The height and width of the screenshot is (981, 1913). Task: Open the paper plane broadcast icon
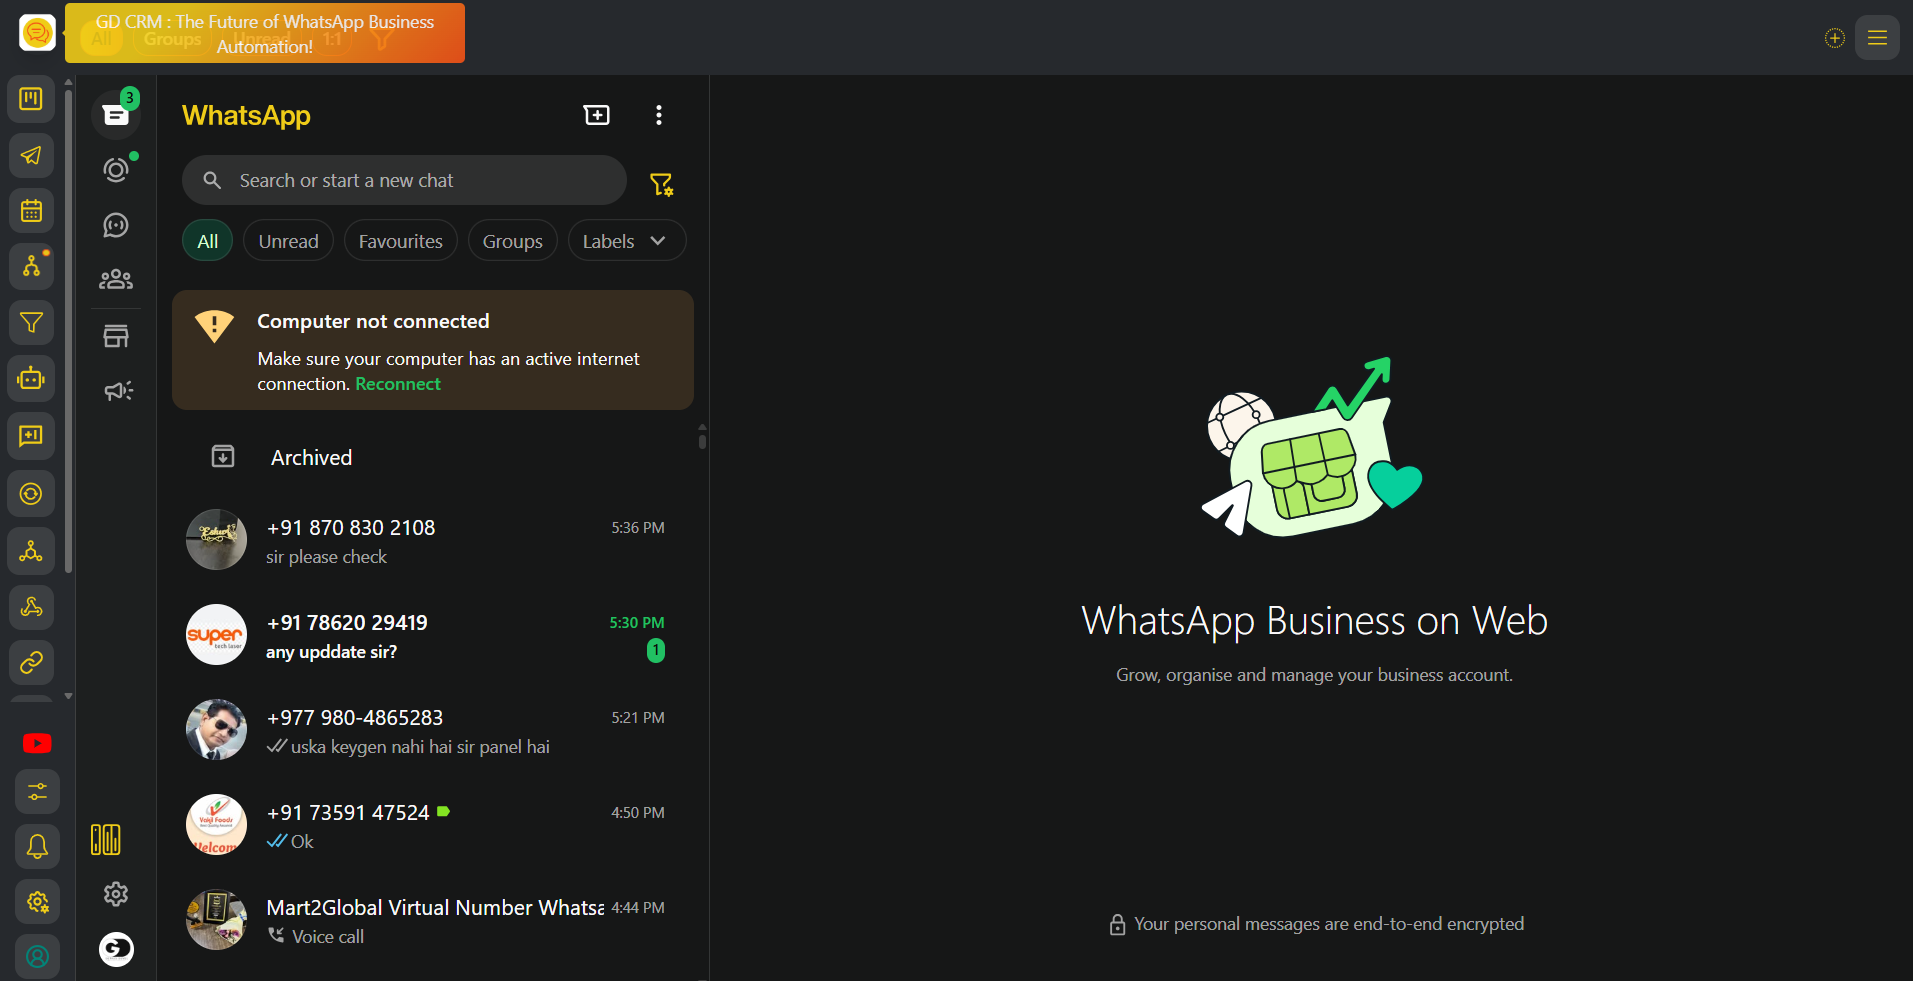click(31, 155)
